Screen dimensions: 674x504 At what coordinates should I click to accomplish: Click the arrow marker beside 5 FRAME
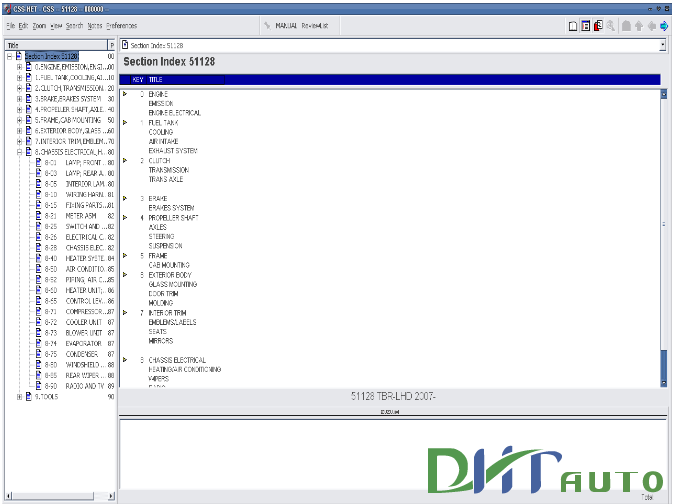point(125,255)
